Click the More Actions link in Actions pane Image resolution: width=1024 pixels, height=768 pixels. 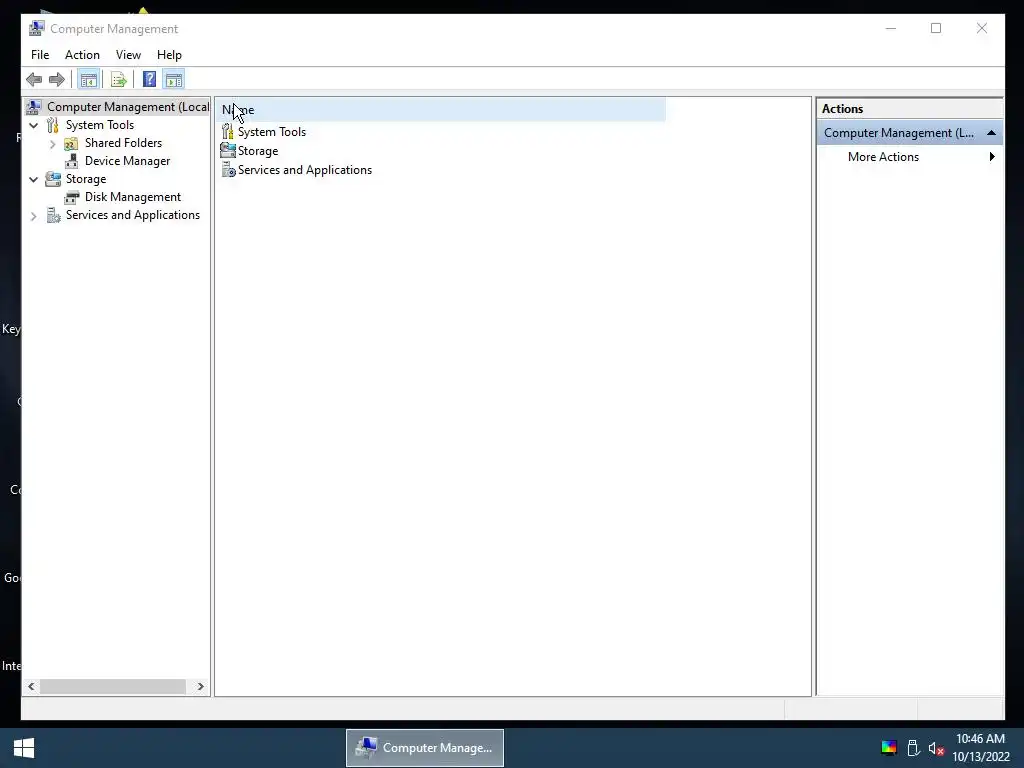pyautogui.click(x=883, y=157)
